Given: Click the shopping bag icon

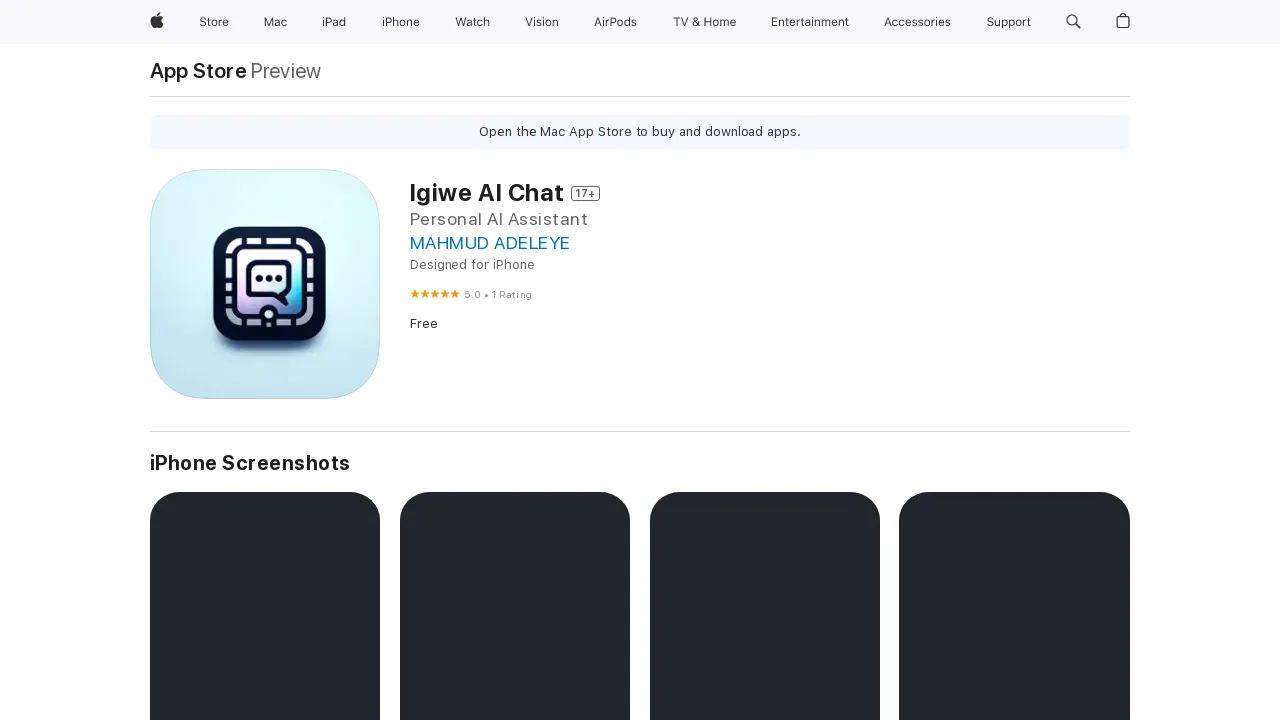Looking at the screenshot, I should [1121, 22].
